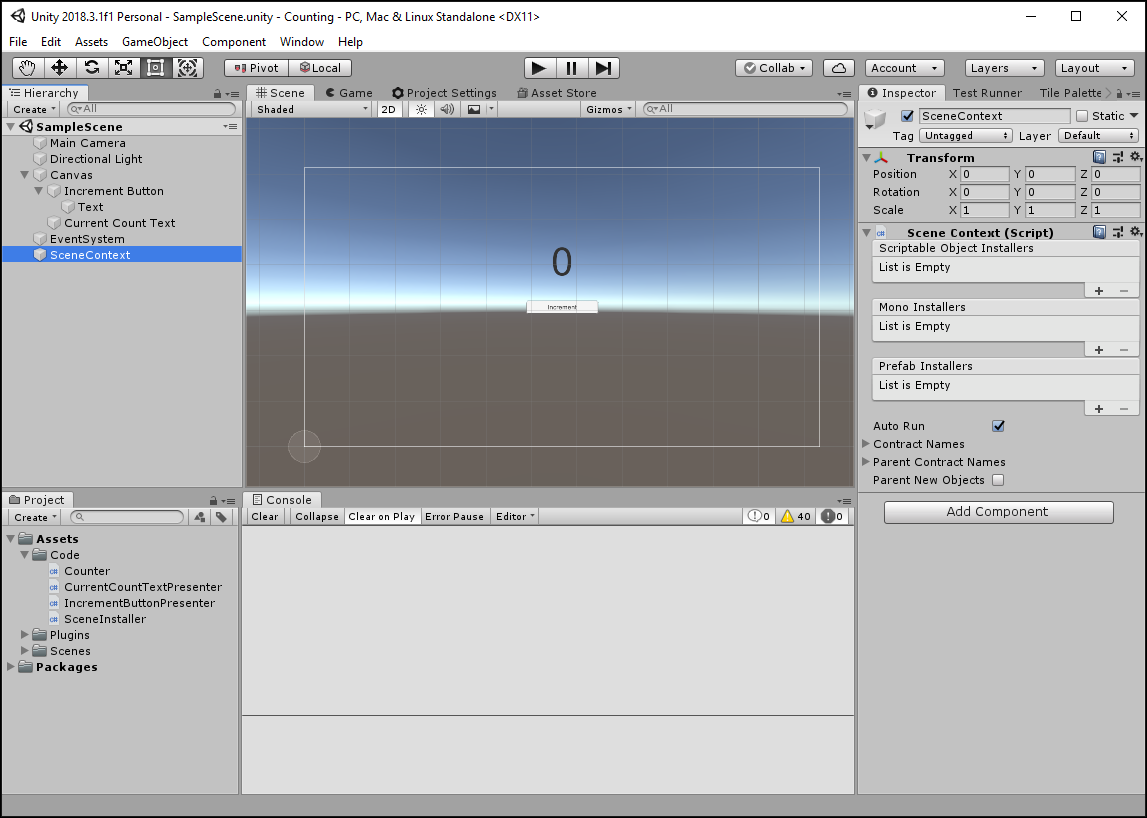Open the Layout dropdown
Image resolution: width=1147 pixels, height=818 pixels.
[1094, 67]
